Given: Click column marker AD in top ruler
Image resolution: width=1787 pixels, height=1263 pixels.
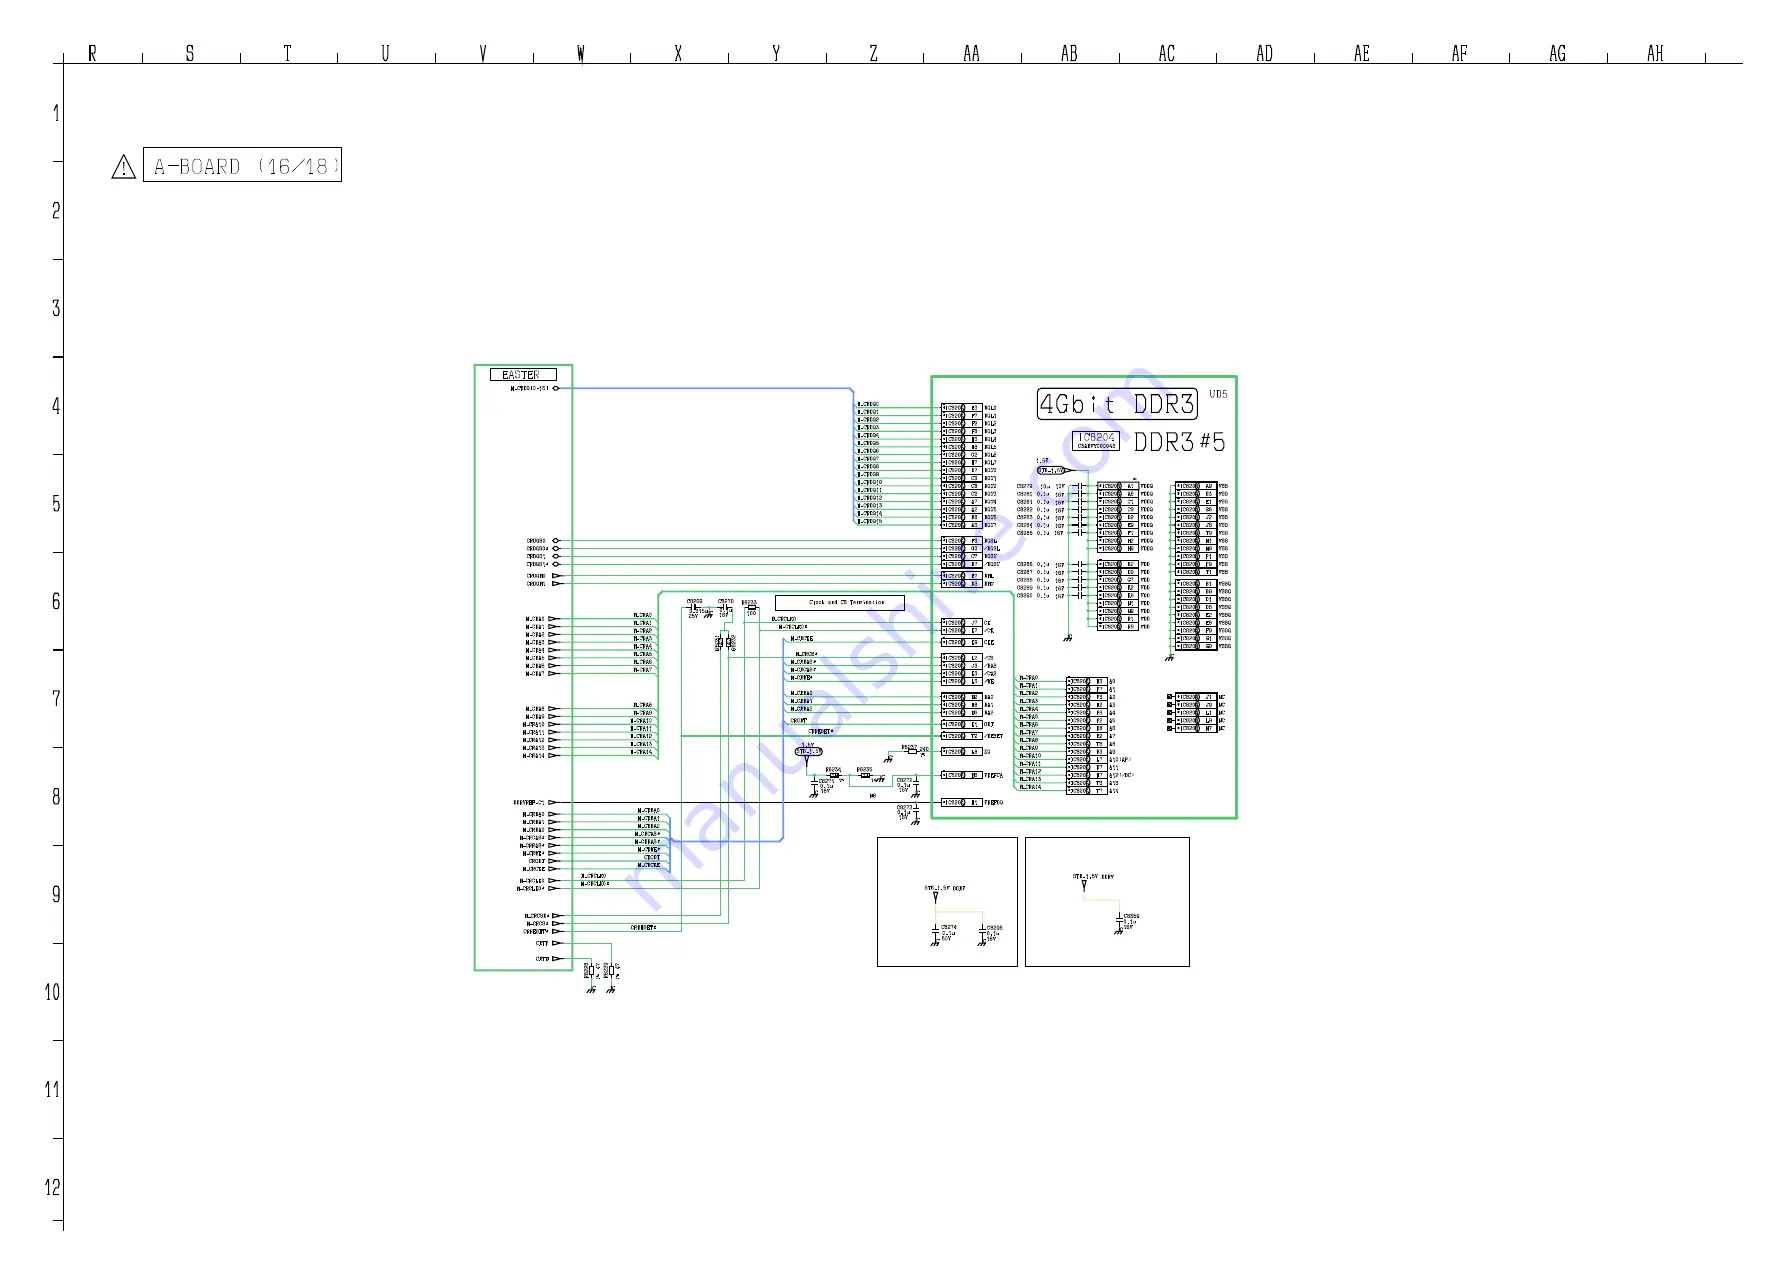Looking at the screenshot, I should coord(1264,53).
